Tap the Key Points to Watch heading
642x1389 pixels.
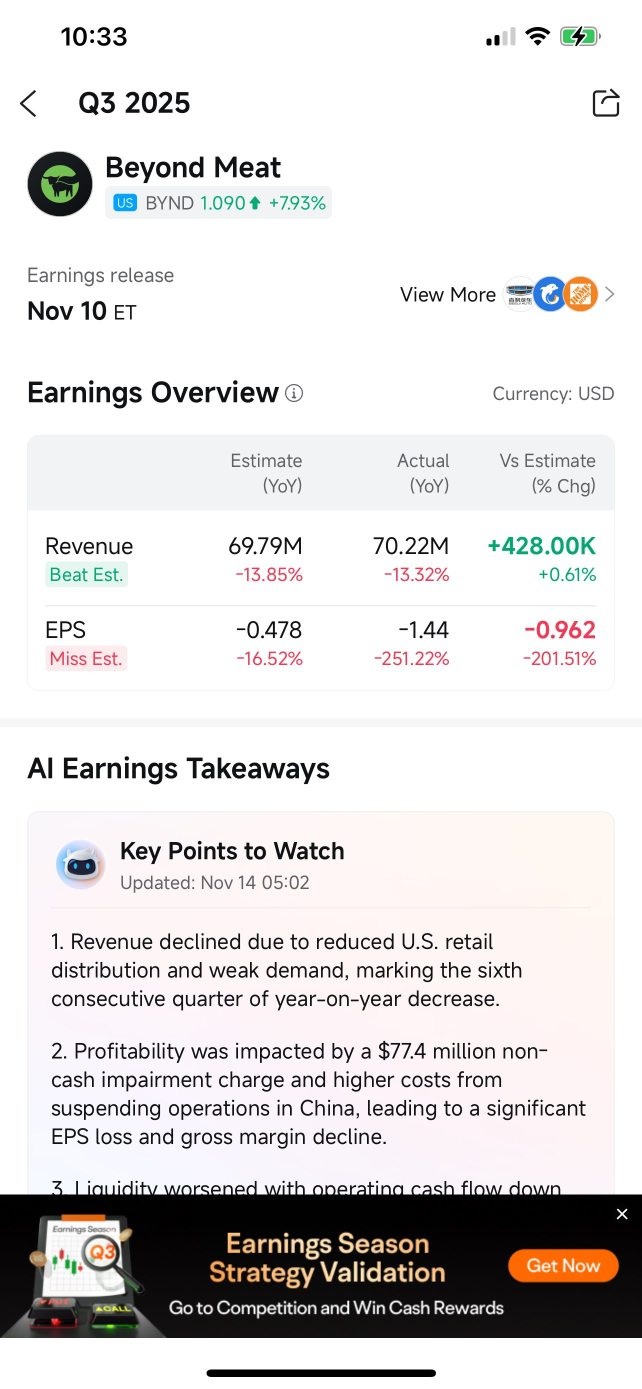(232, 851)
